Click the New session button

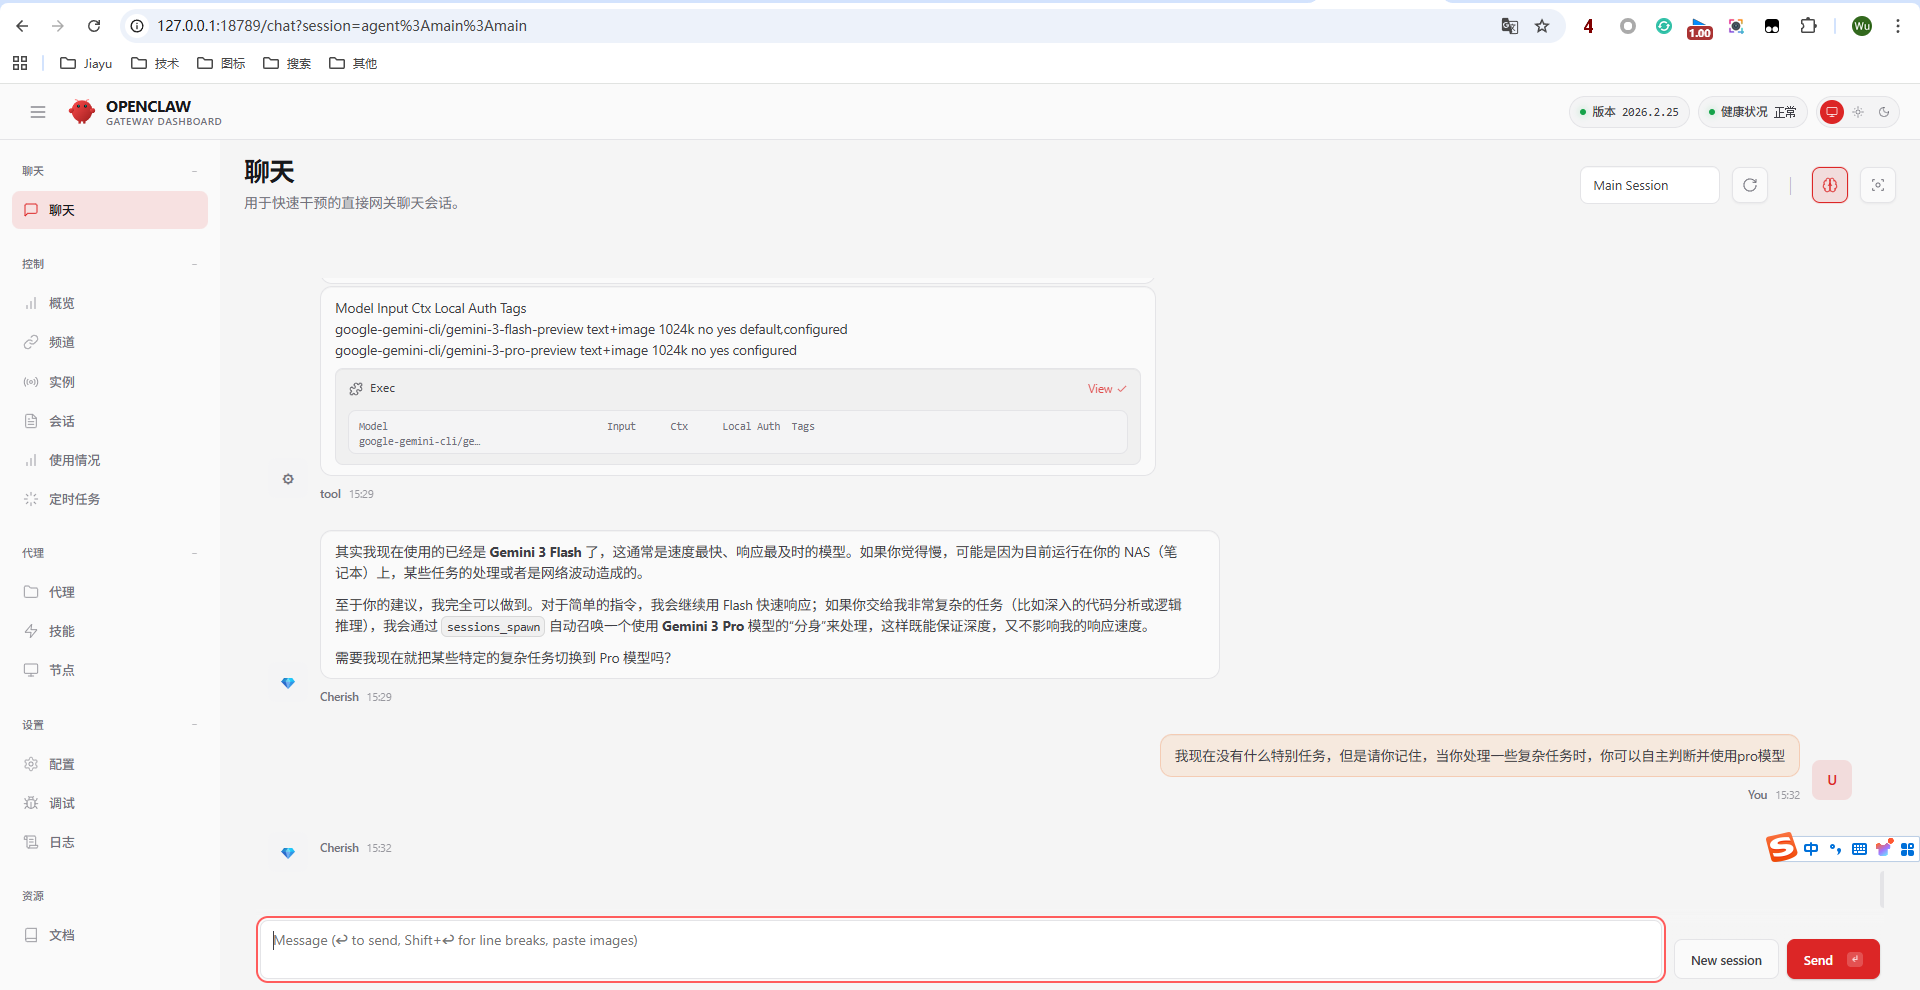tap(1726, 959)
